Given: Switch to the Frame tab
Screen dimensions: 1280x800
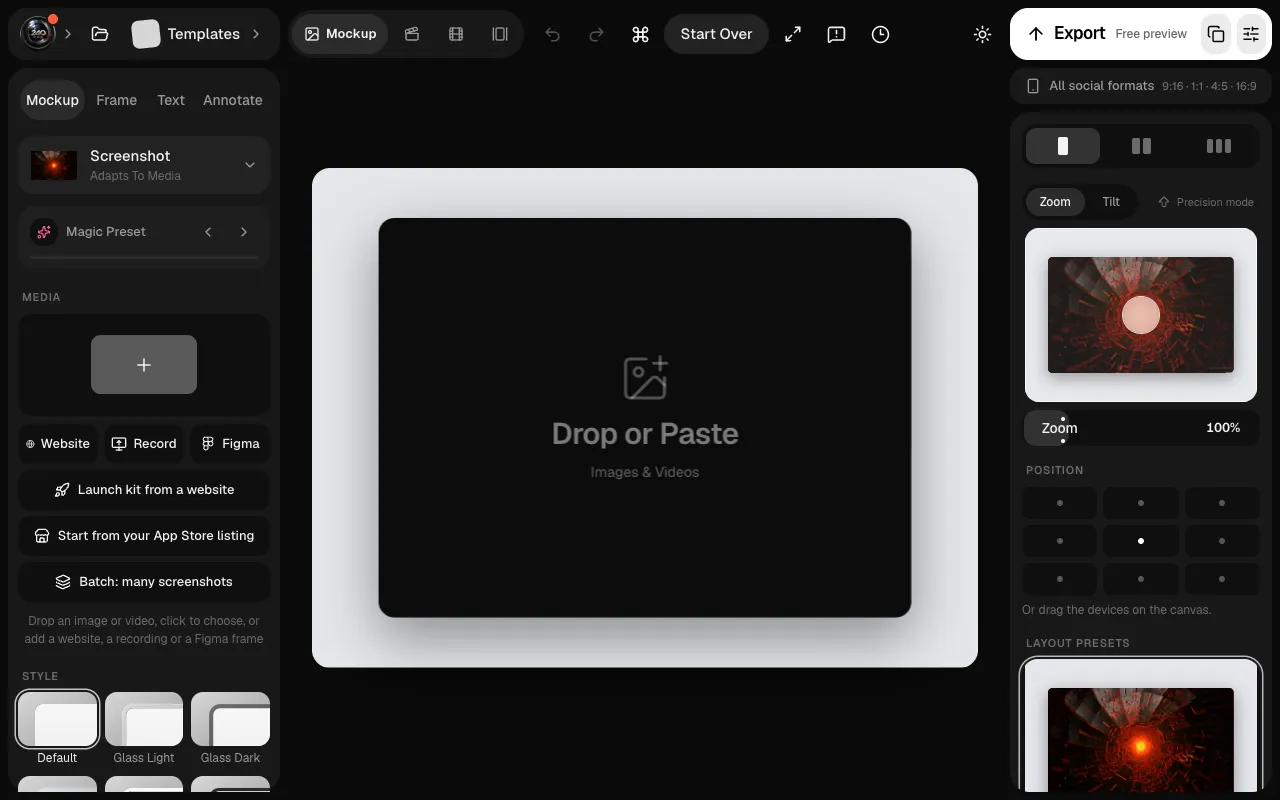Looking at the screenshot, I should click(116, 100).
